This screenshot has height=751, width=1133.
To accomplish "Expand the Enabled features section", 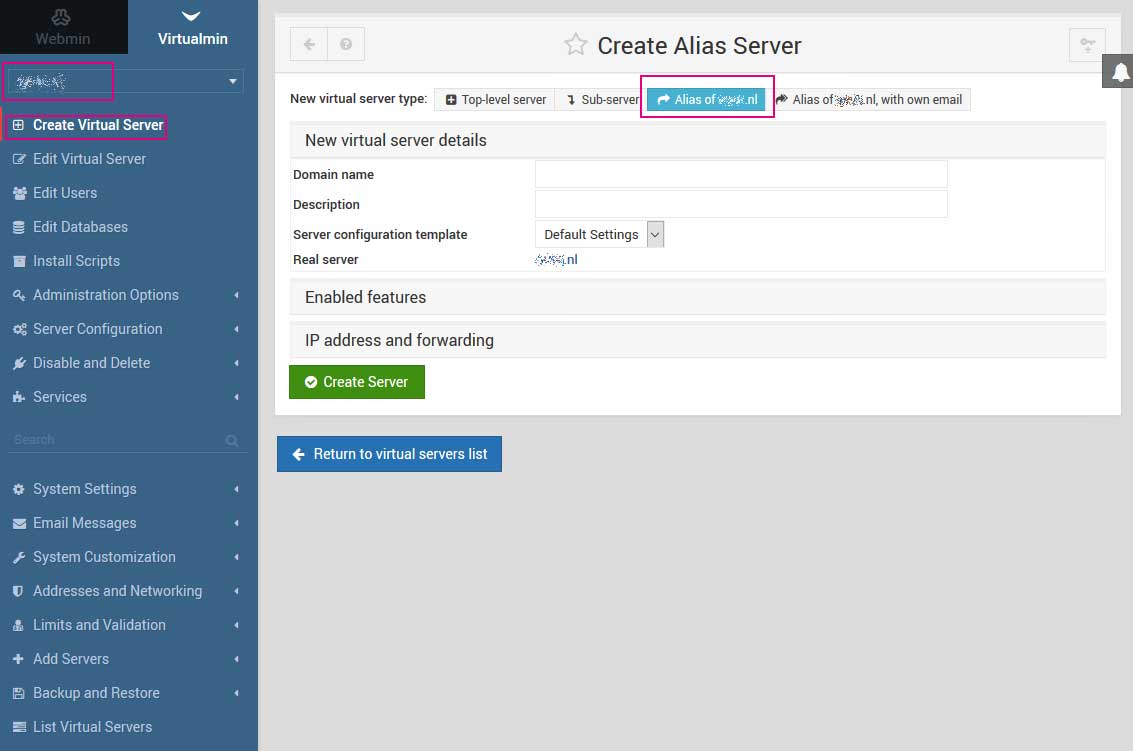I will tap(365, 297).
